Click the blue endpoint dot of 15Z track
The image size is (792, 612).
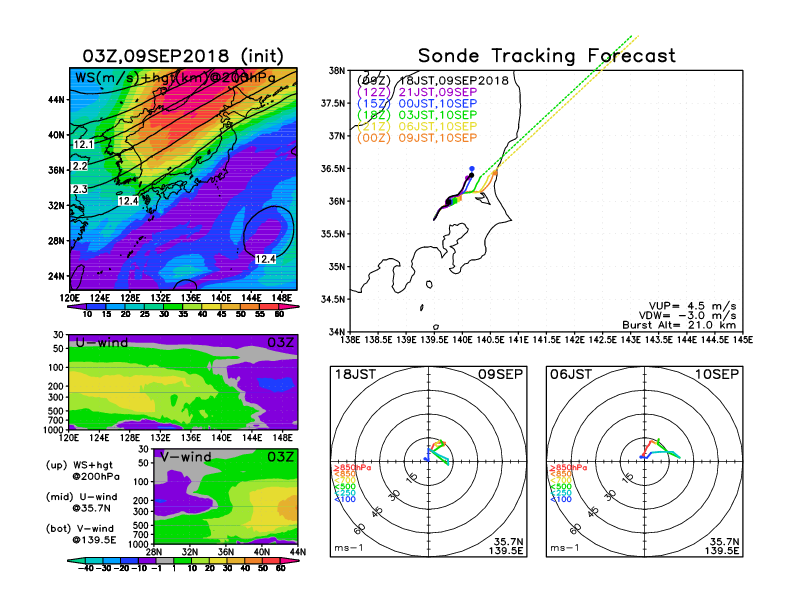(x=472, y=169)
